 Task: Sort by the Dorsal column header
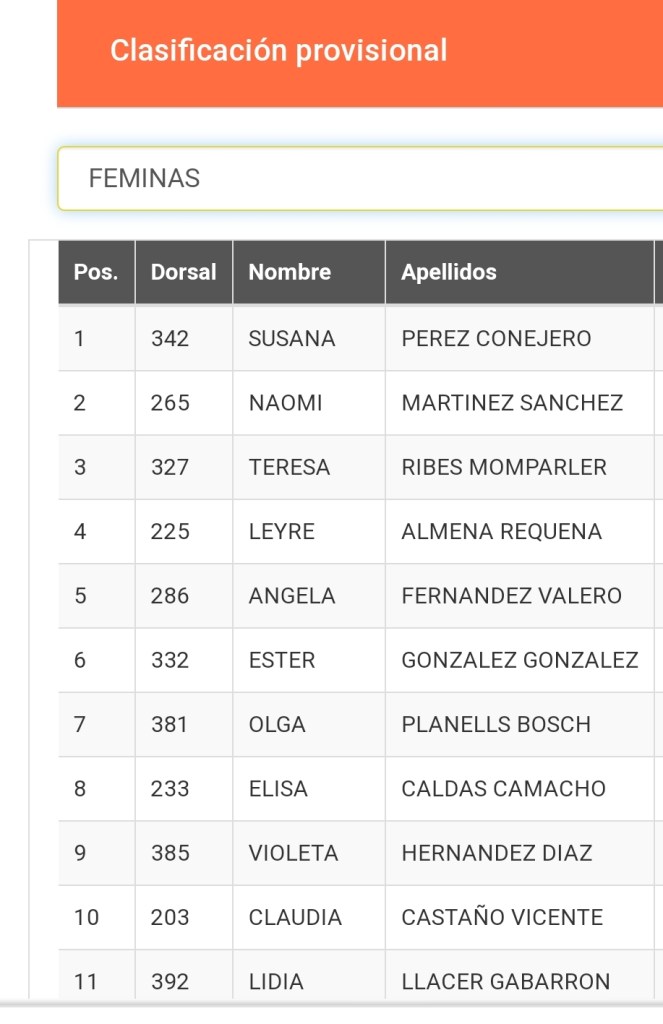point(184,272)
